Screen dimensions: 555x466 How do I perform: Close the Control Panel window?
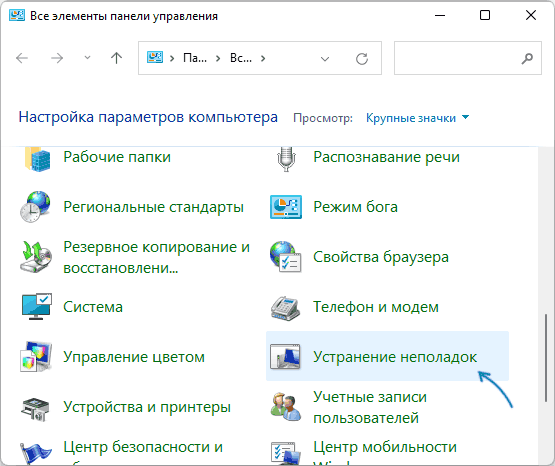tap(531, 15)
